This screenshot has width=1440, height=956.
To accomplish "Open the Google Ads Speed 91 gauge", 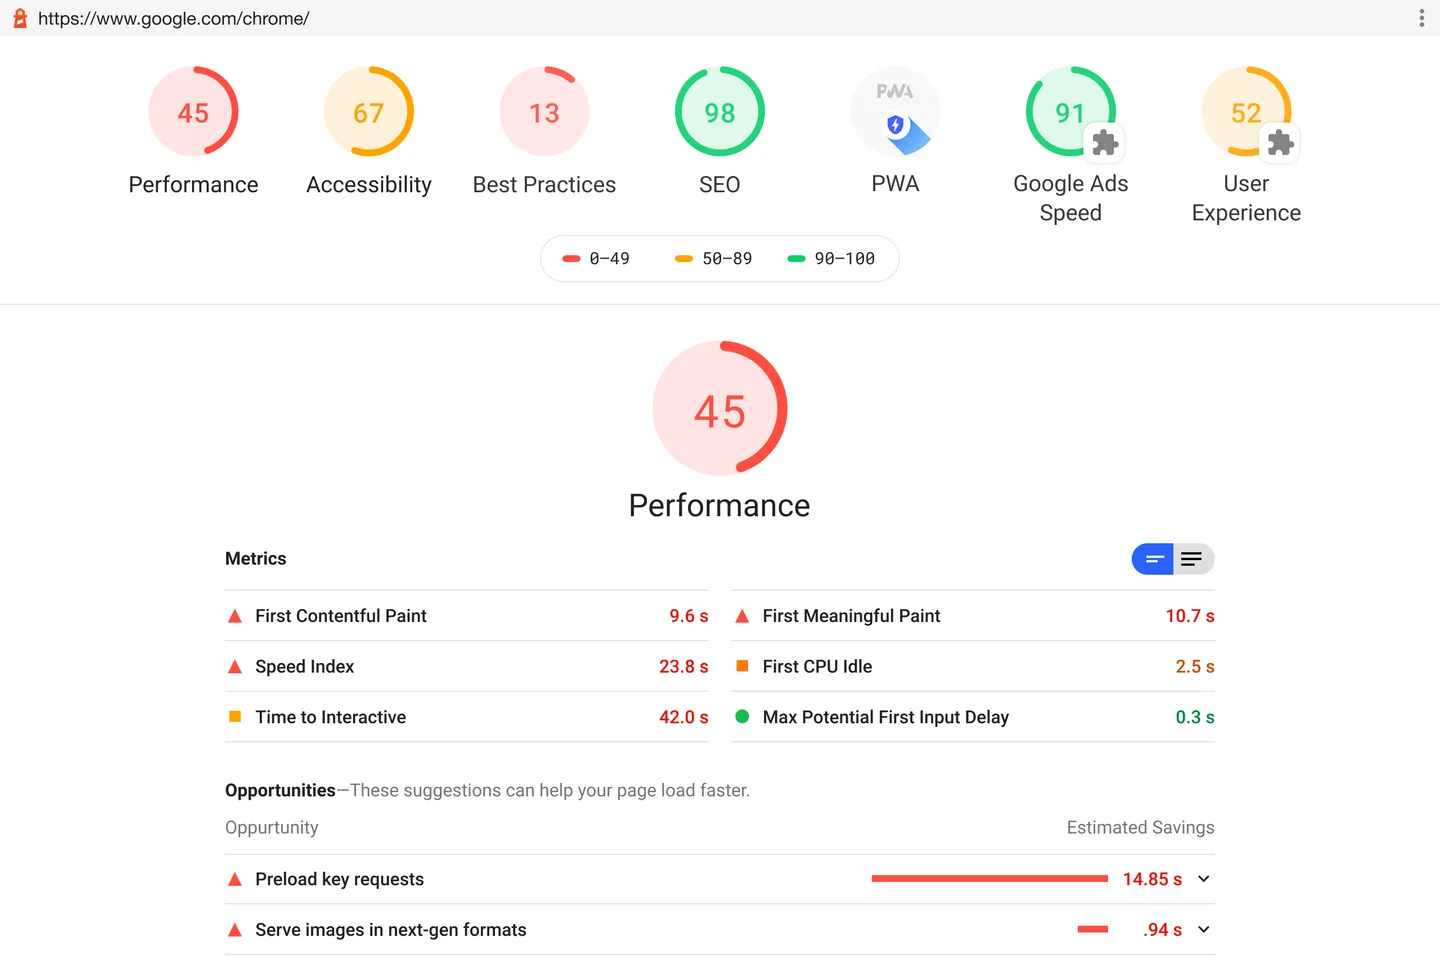I will 1071,111.
